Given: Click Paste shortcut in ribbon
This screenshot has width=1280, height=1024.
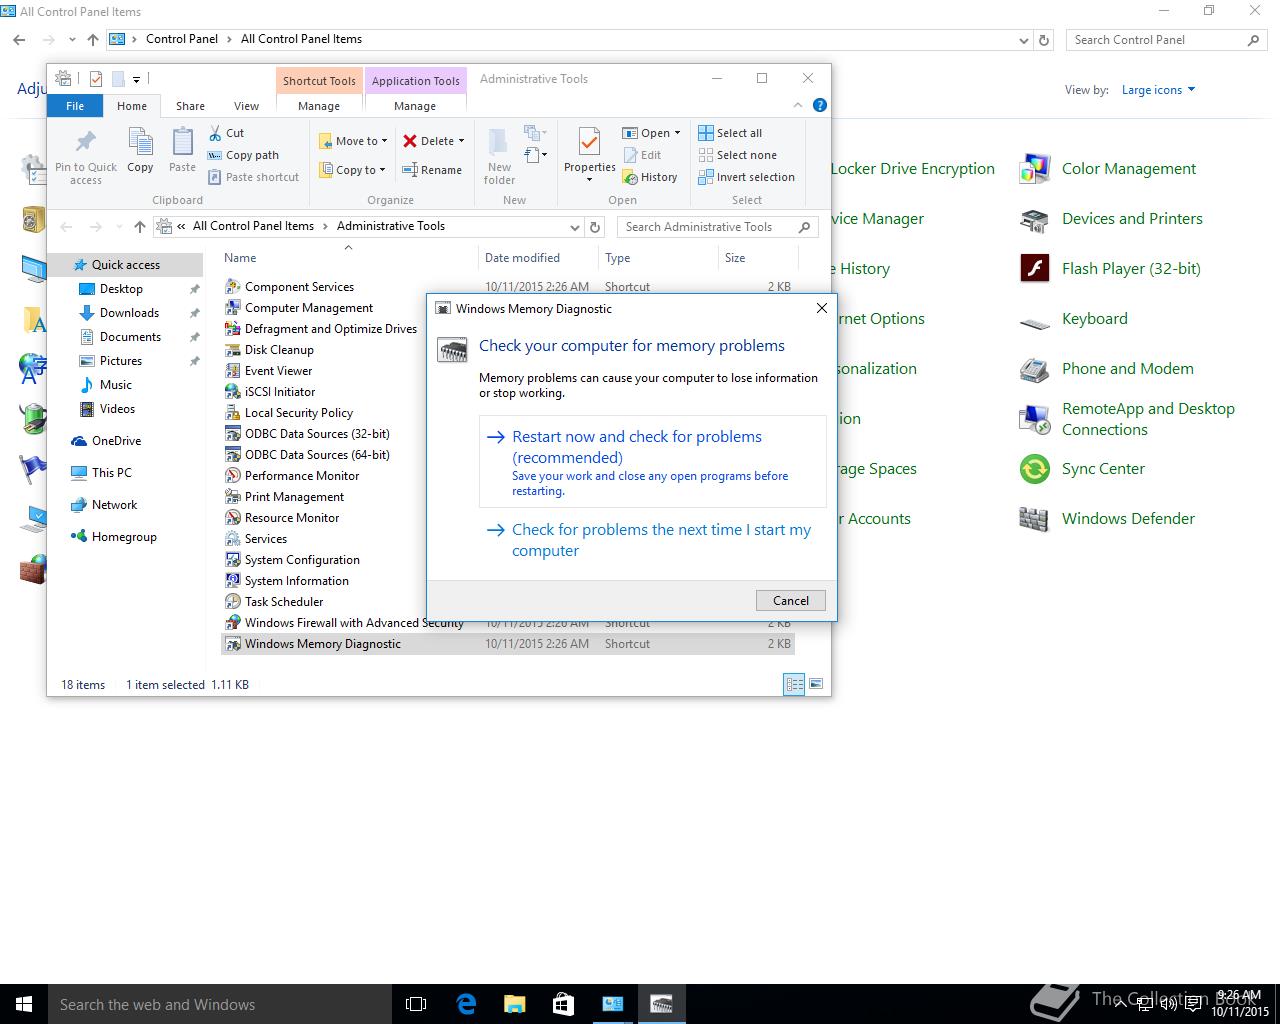Looking at the screenshot, I should pos(253,177).
